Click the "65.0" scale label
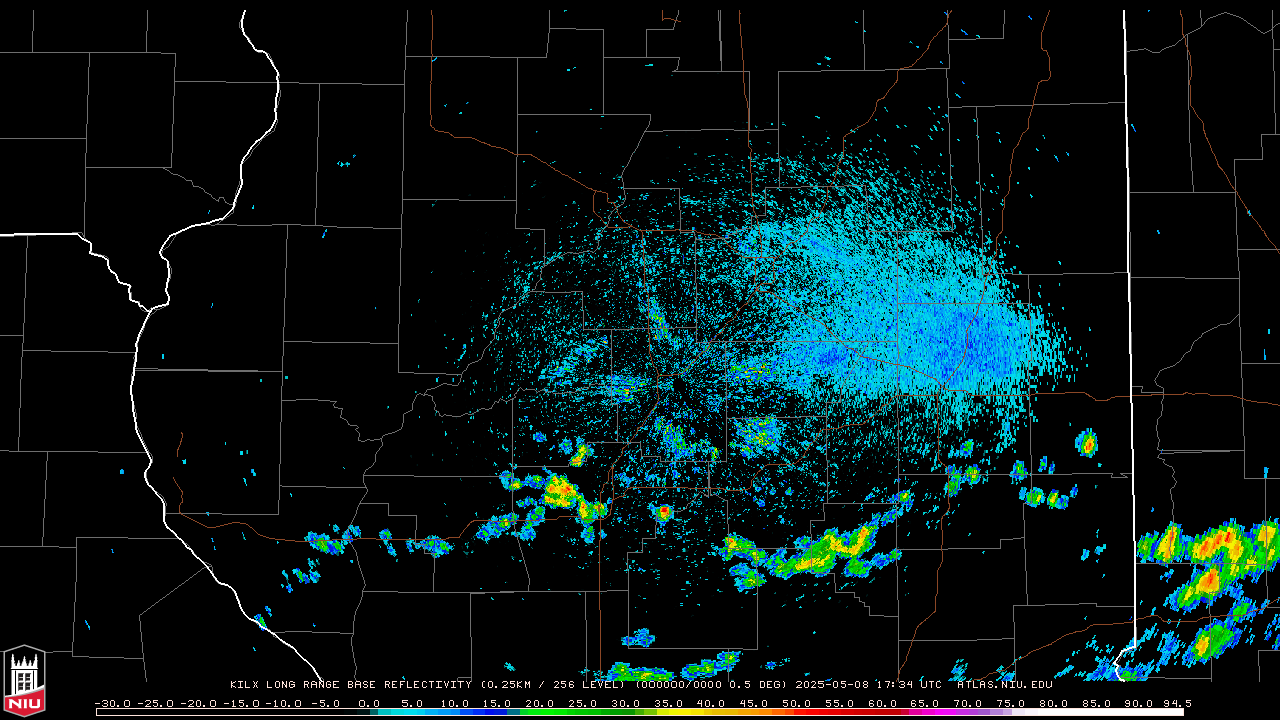The height and width of the screenshot is (720, 1280). [925, 704]
